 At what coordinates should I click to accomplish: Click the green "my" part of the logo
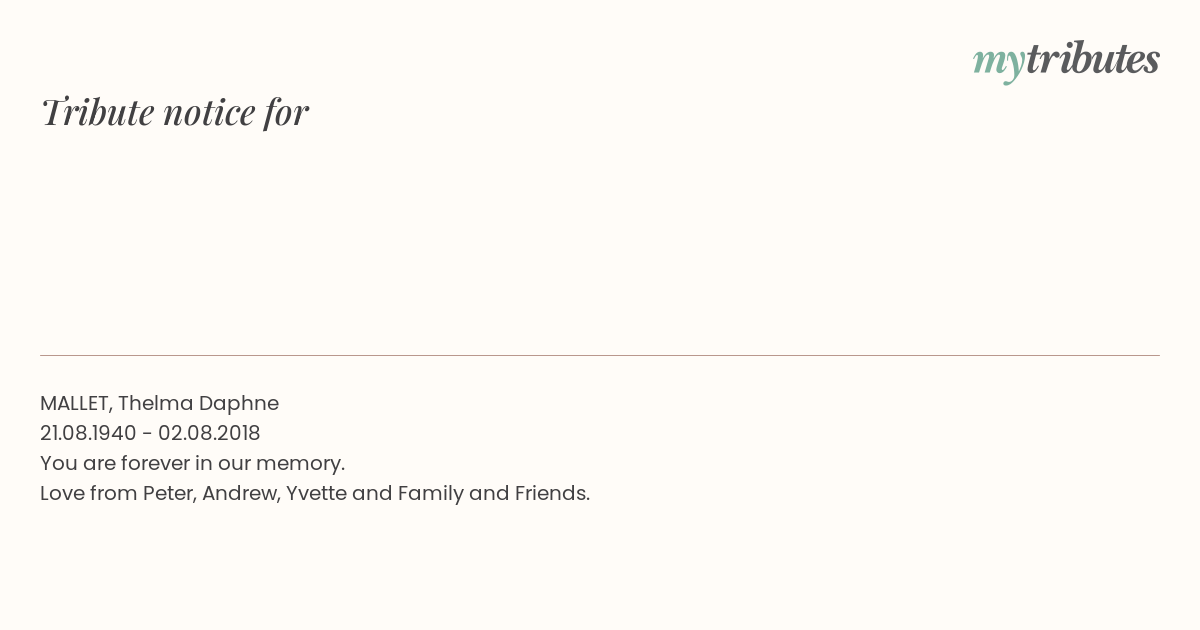pos(999,64)
